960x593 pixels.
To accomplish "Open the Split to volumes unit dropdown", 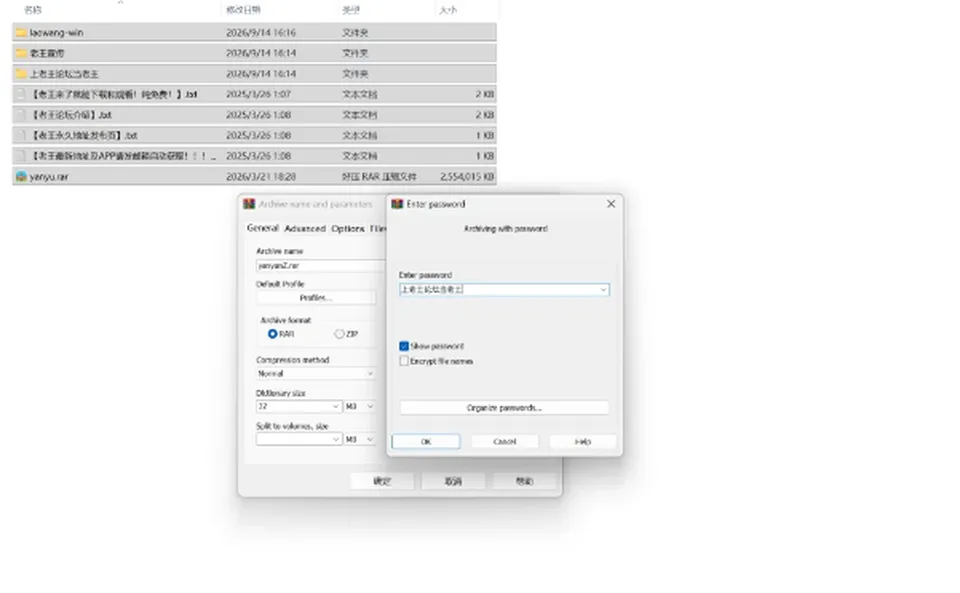I will click(370, 439).
